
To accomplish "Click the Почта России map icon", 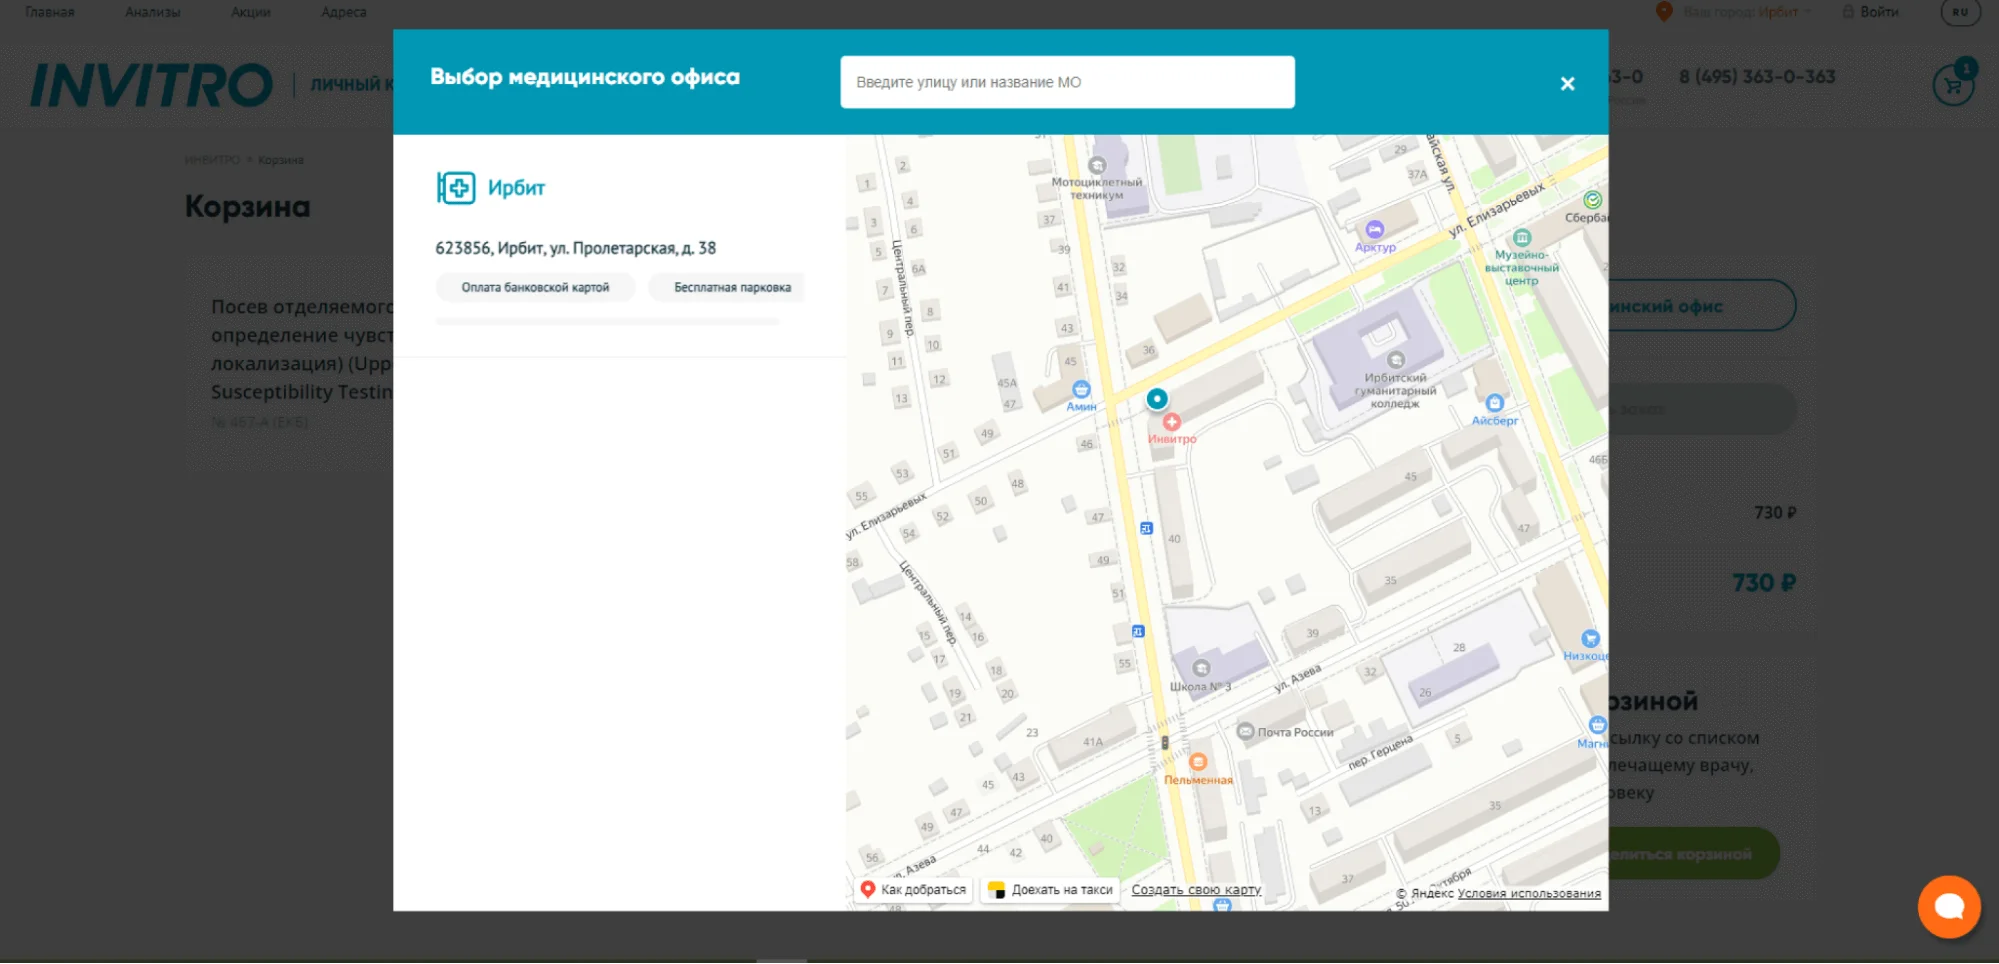I will coord(1246,731).
